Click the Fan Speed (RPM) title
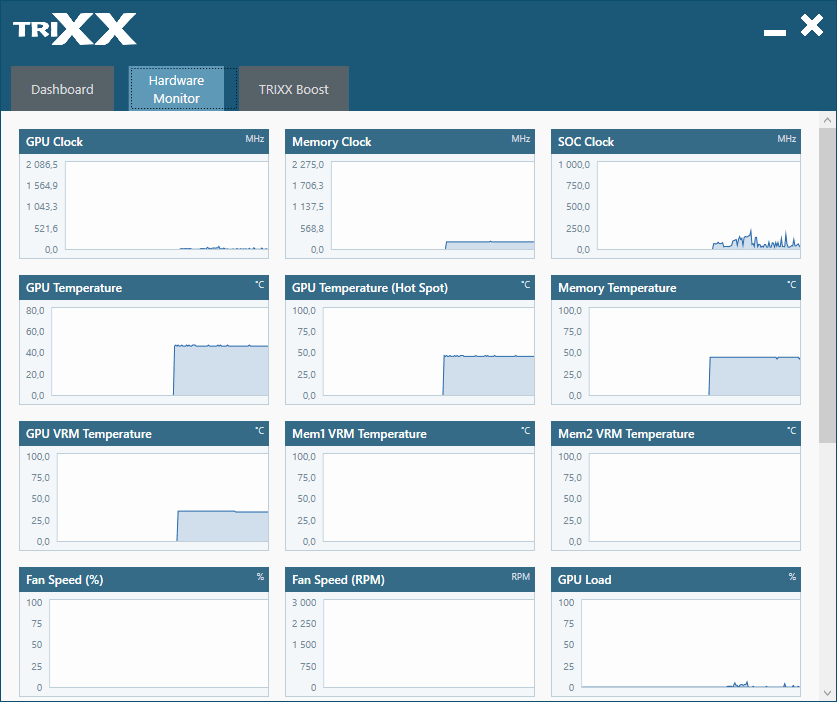 [338, 580]
